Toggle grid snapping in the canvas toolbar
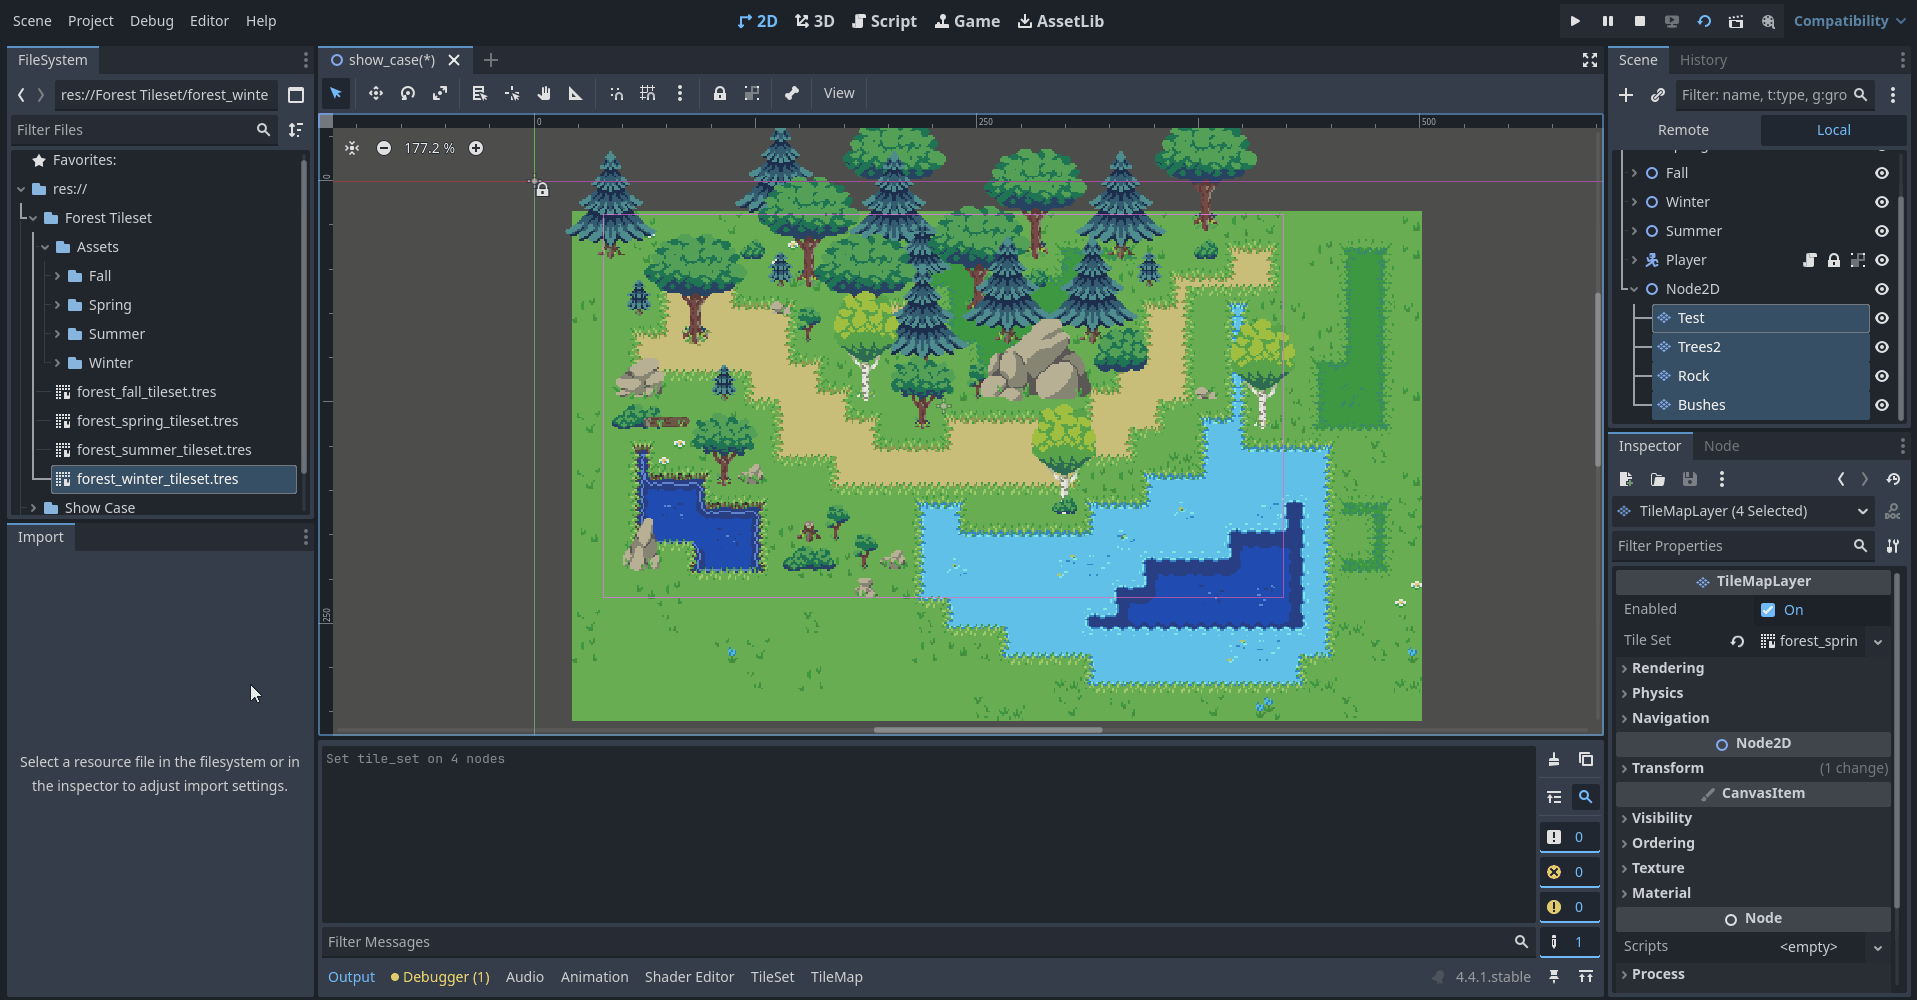Image resolution: width=1917 pixels, height=1000 pixels. tap(647, 93)
